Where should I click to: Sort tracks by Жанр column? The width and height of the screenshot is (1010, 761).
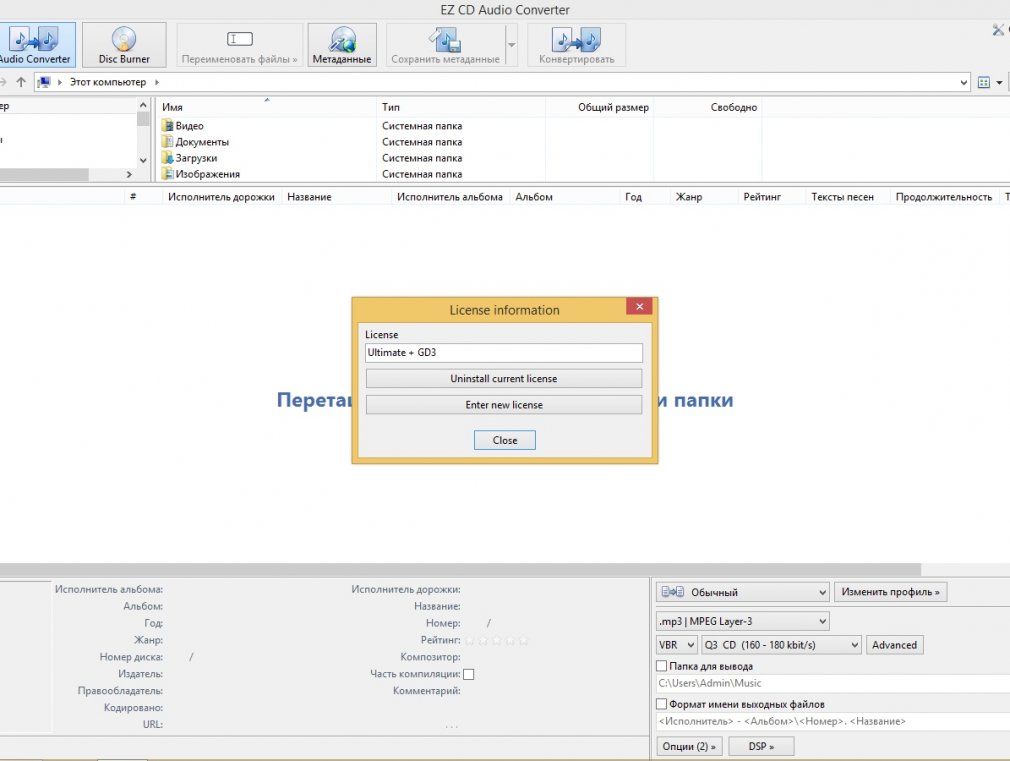pyautogui.click(x=703, y=197)
